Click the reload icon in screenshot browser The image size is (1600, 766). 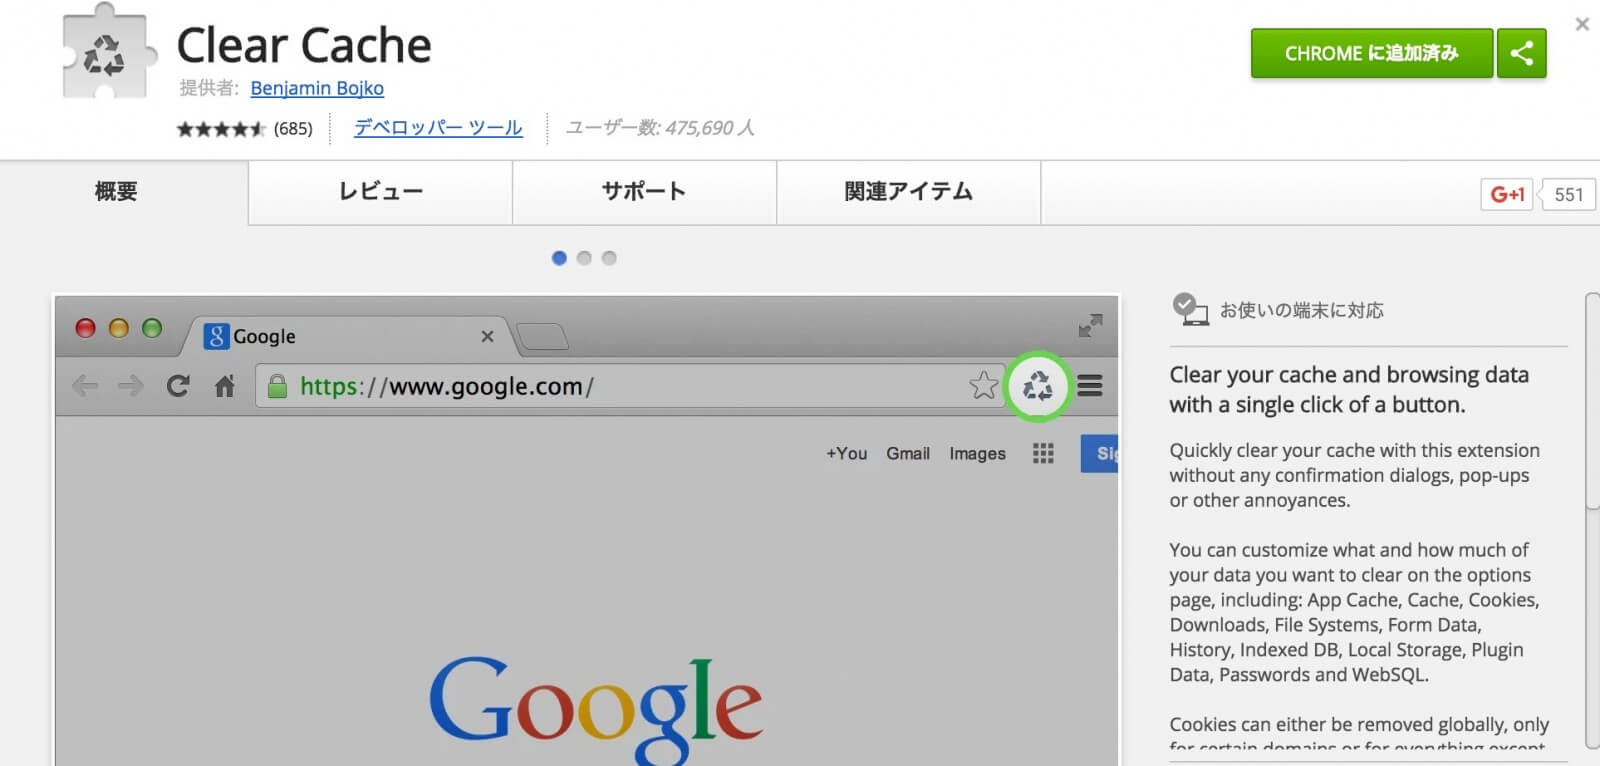[178, 386]
